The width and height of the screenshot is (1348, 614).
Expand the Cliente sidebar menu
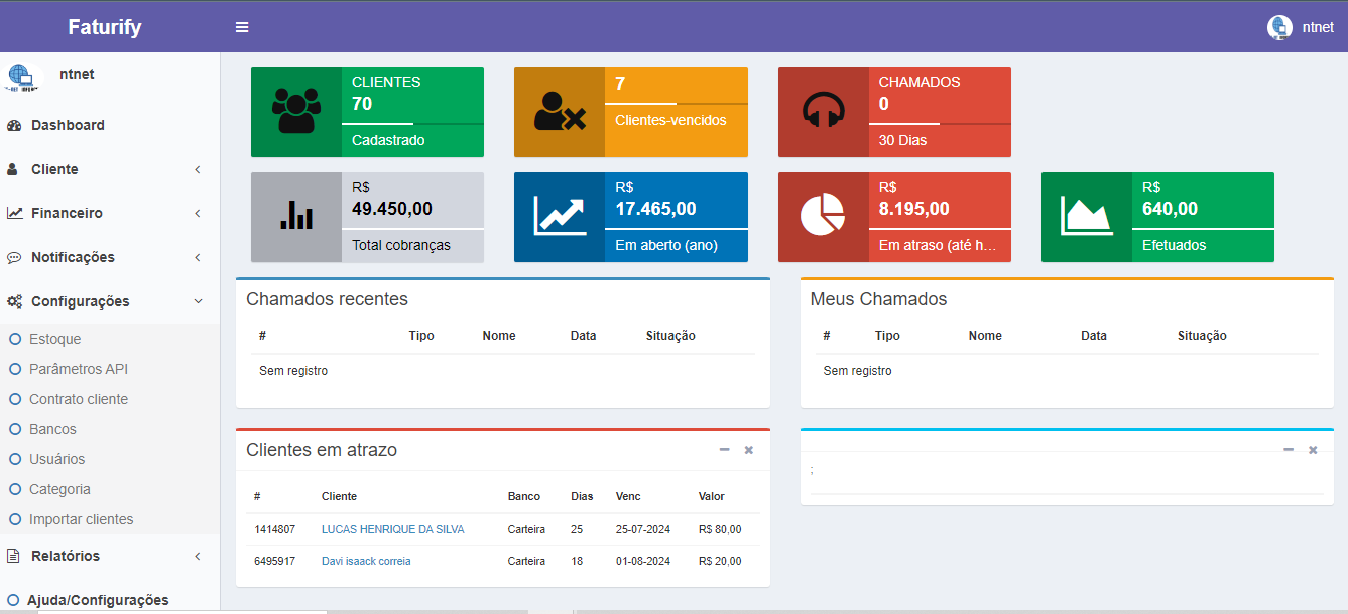[x=55, y=169]
